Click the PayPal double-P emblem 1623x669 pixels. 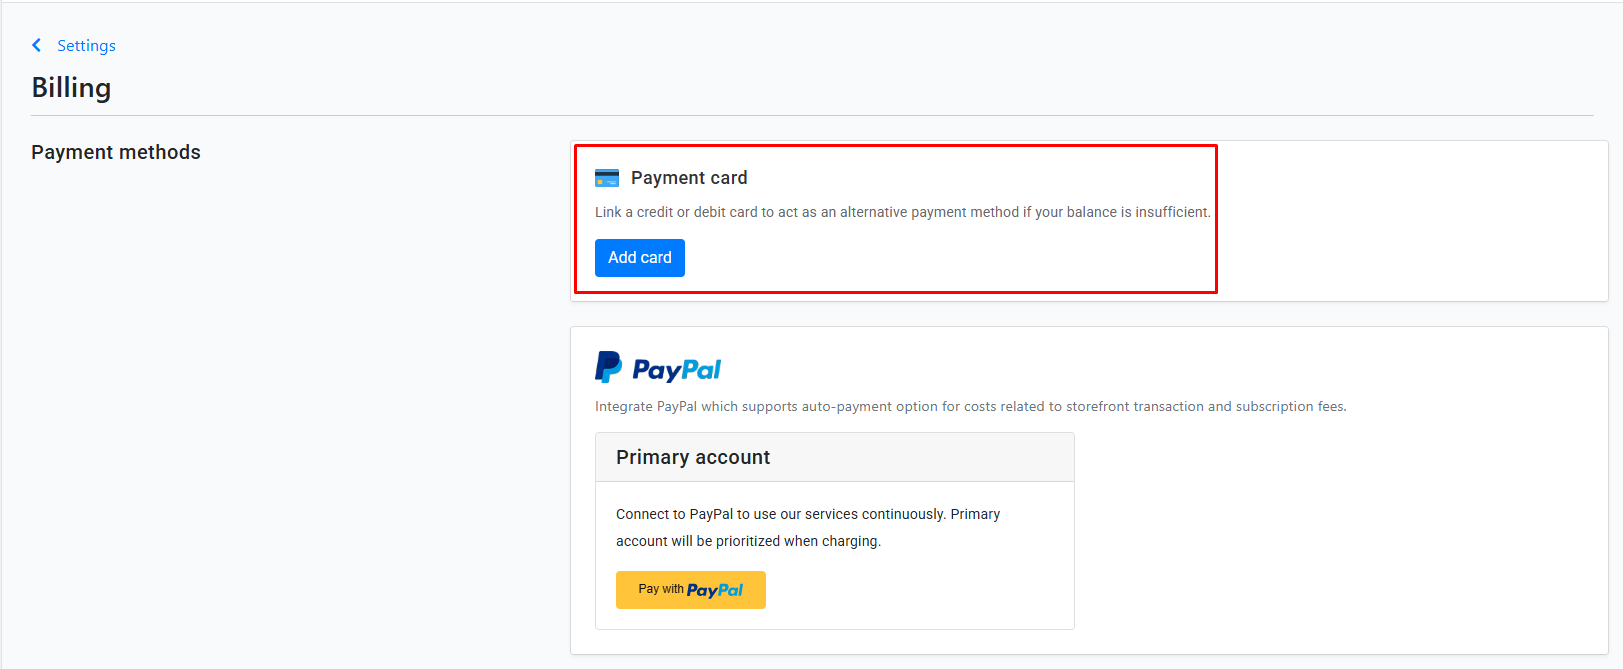608,367
